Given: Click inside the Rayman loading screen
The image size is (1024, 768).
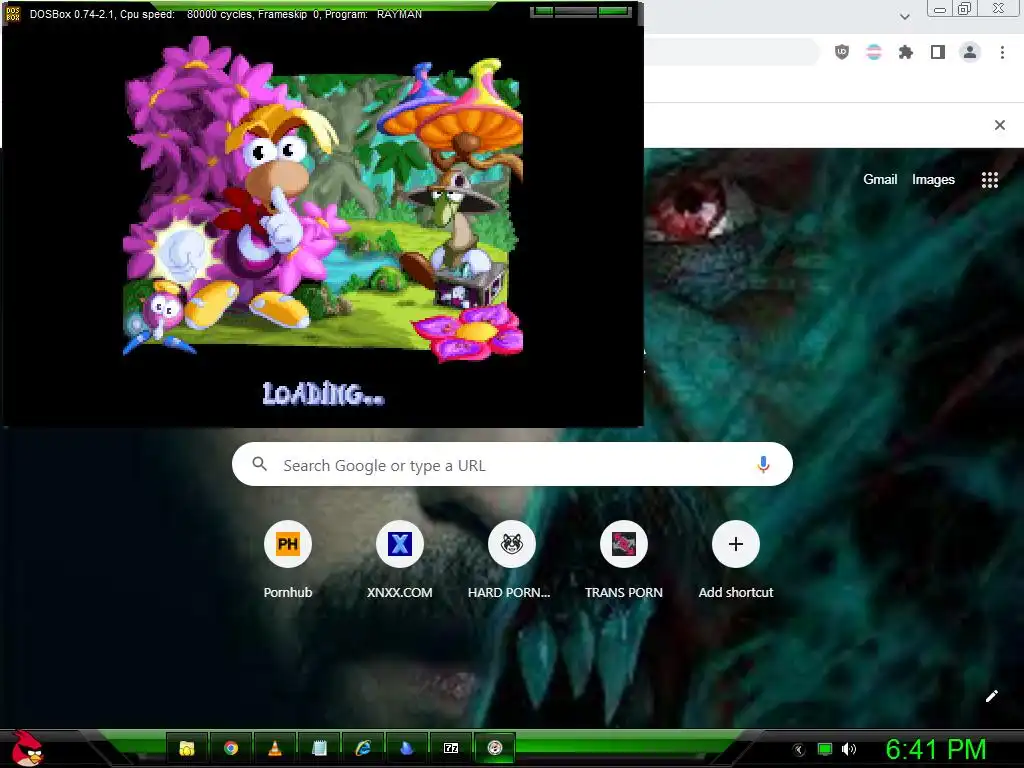Looking at the screenshot, I should 323,225.
